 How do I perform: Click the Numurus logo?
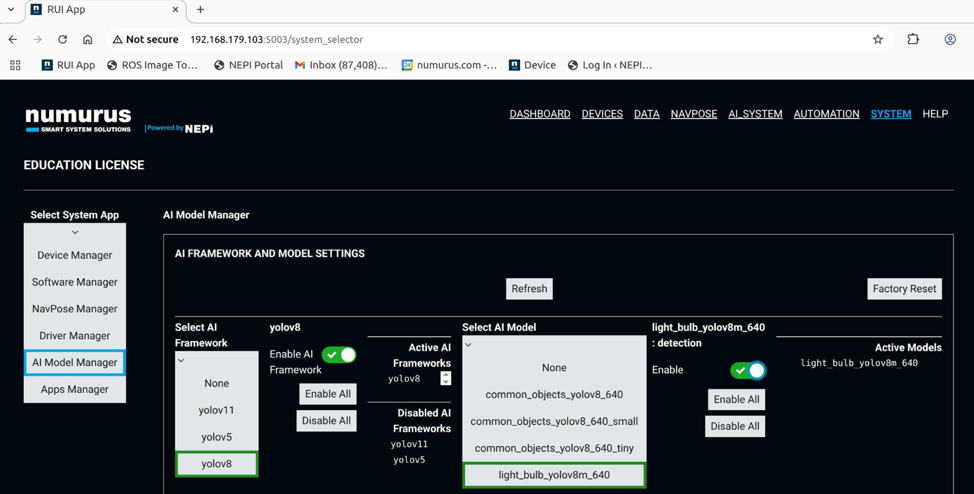click(78, 120)
